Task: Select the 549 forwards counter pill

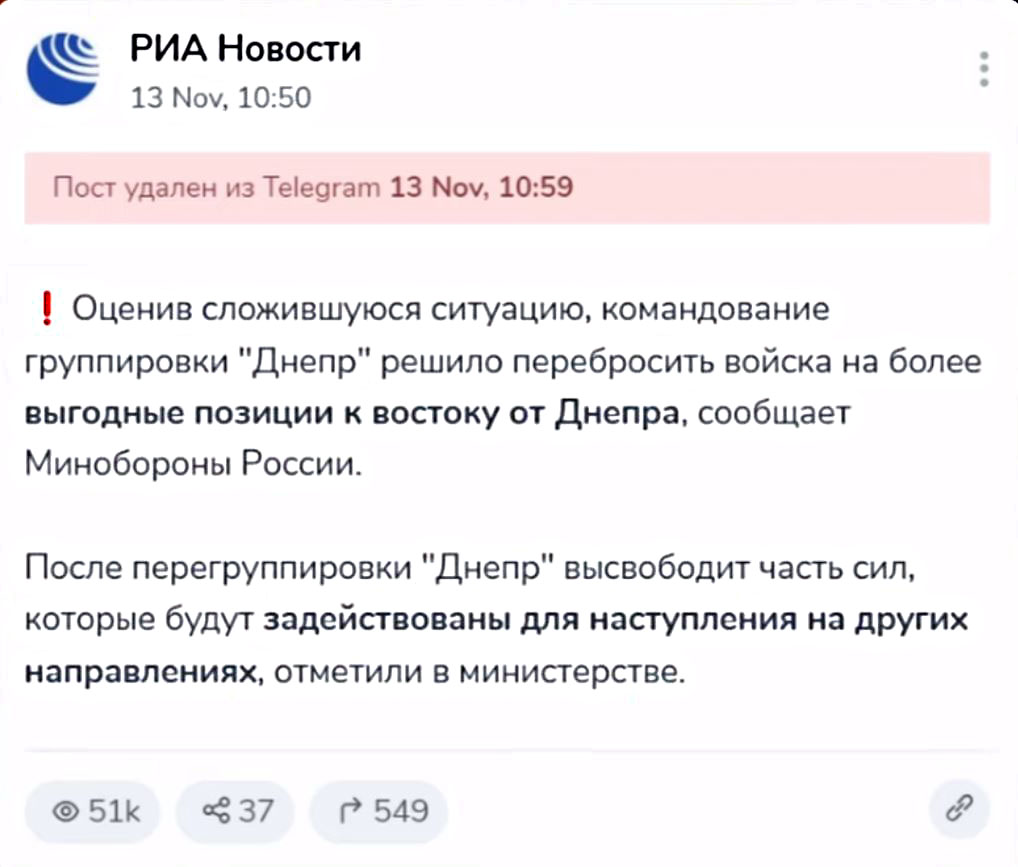Action: point(380,811)
